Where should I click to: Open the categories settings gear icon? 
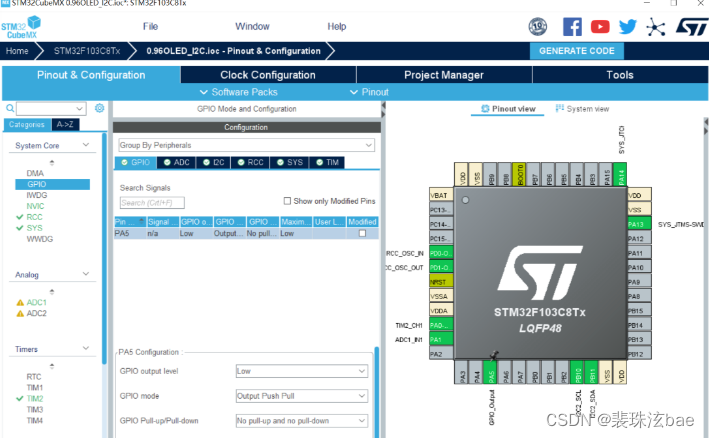[99, 108]
